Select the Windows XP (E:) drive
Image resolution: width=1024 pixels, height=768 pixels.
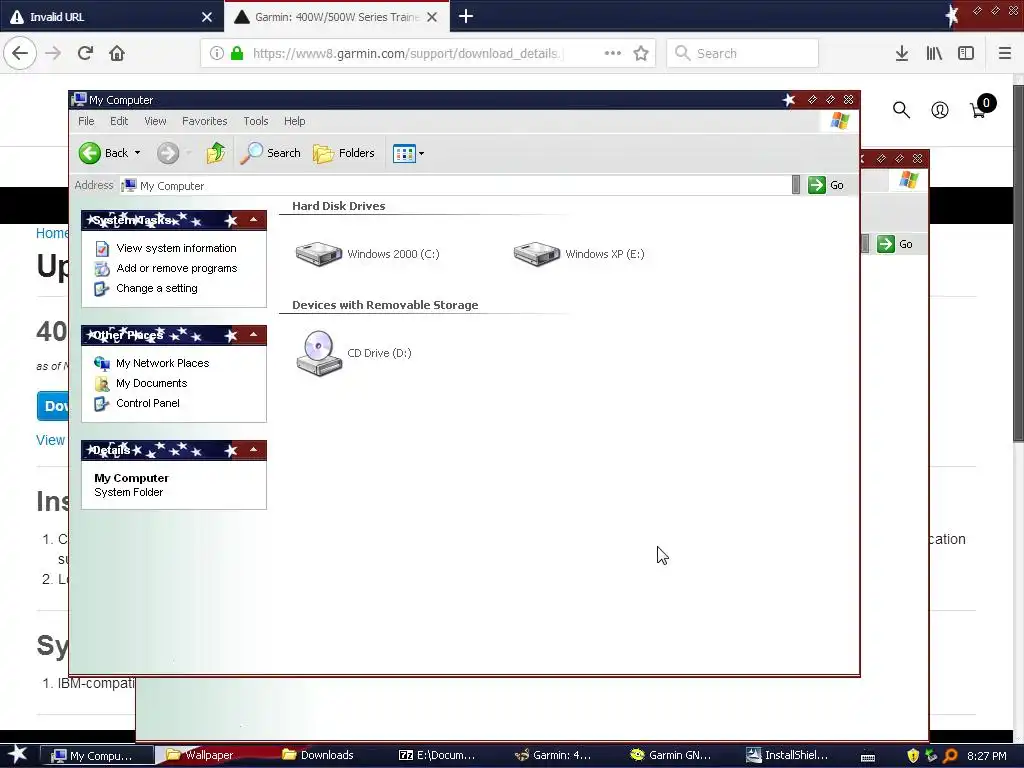pyautogui.click(x=579, y=254)
